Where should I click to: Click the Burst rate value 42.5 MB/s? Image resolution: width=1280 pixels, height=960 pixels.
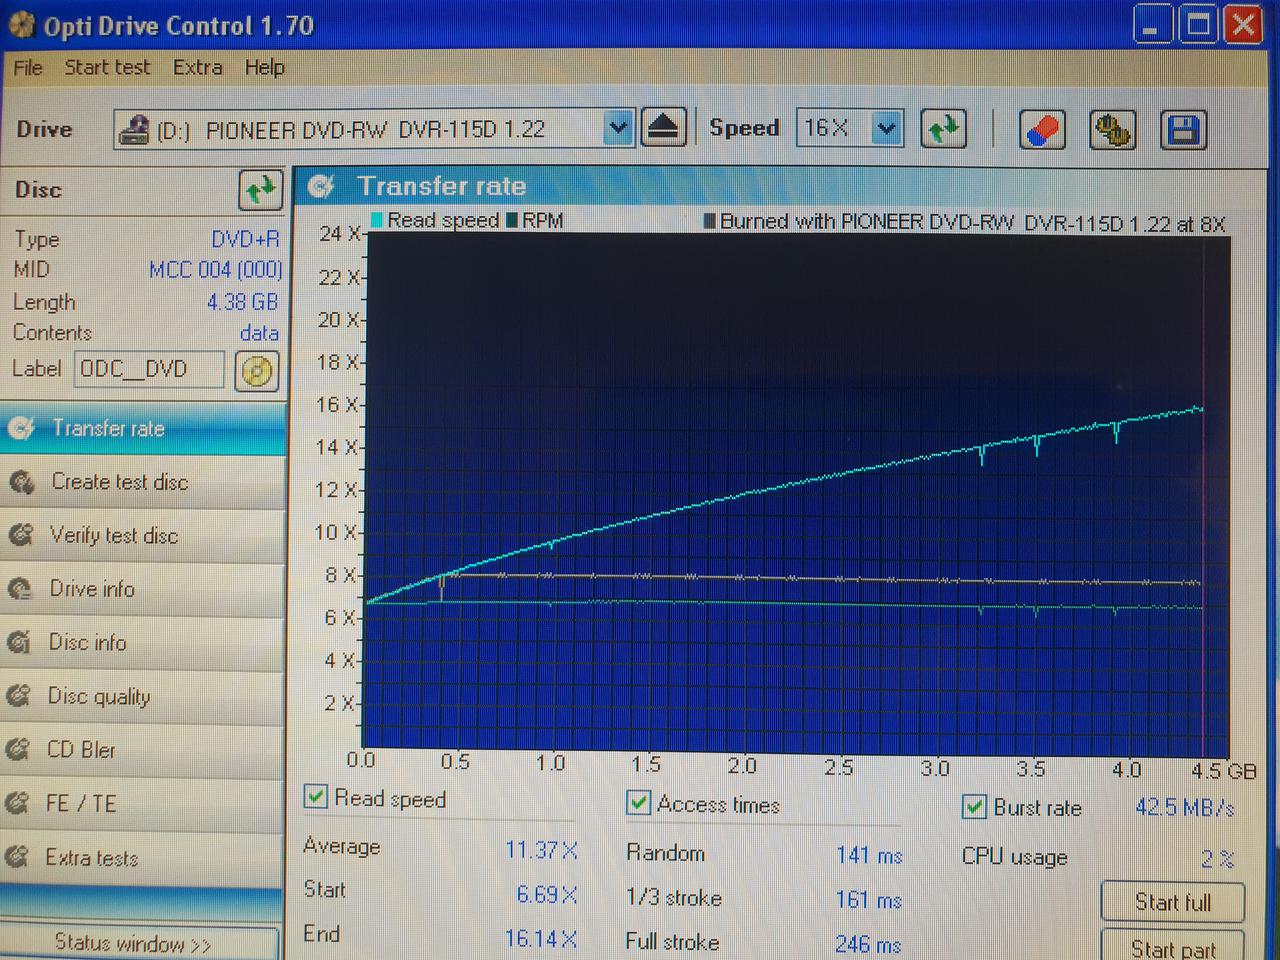pos(1185,807)
